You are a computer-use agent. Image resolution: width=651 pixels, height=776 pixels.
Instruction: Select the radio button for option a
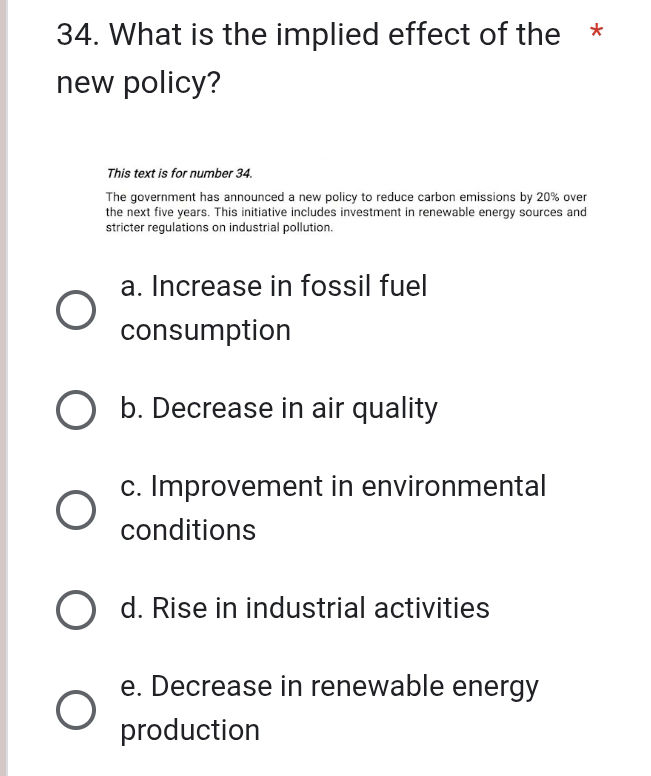pyautogui.click(x=76, y=310)
